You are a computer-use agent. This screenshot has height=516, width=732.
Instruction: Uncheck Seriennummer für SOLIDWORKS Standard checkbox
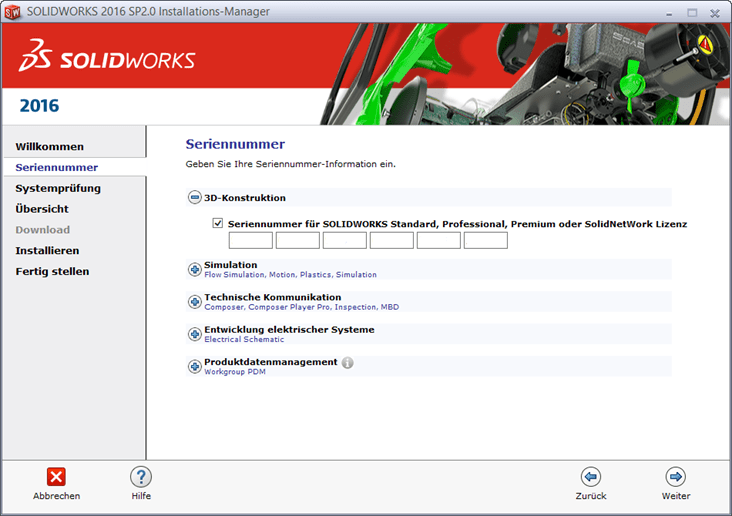tap(218, 223)
